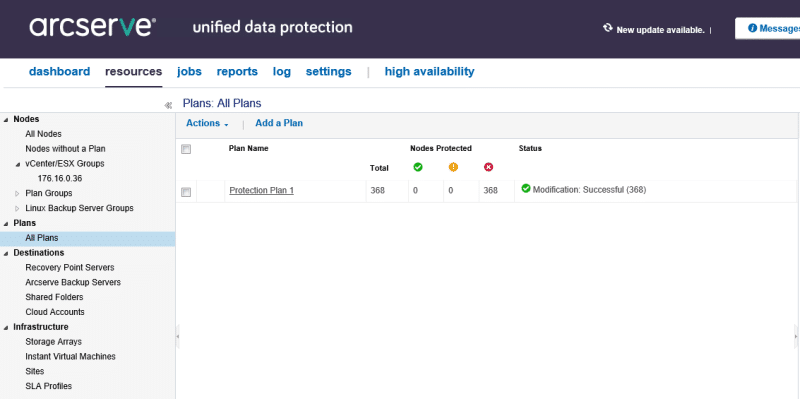Viewport: 800px width, 399px height.
Task: Switch to the dashboard tab
Action: [59, 71]
